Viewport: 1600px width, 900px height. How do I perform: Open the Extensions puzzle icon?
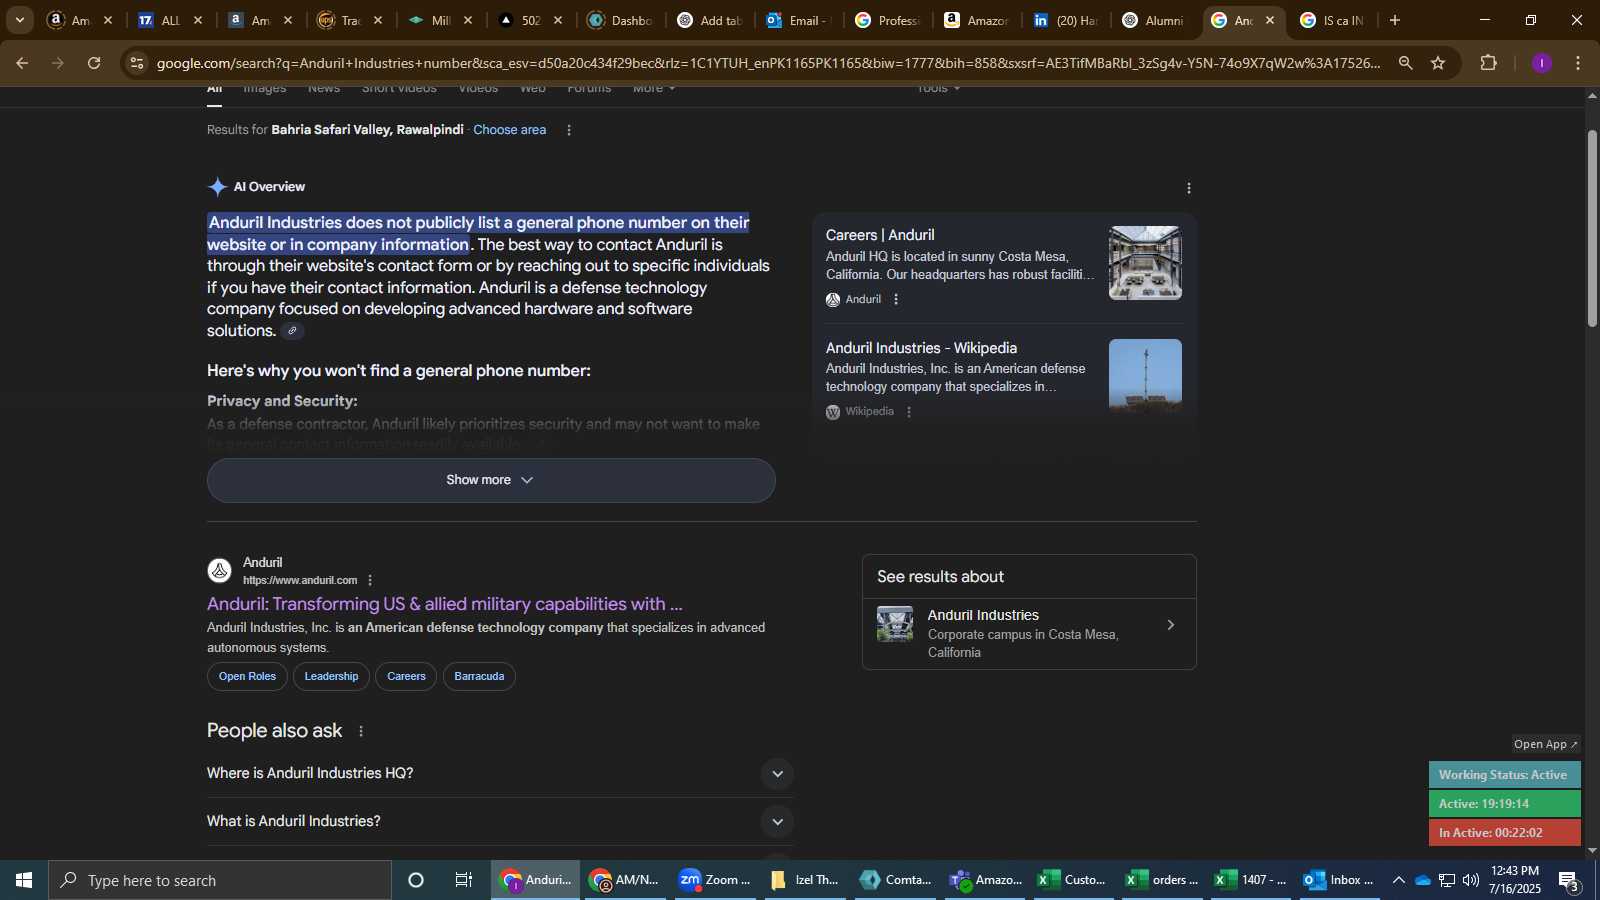pyautogui.click(x=1488, y=63)
